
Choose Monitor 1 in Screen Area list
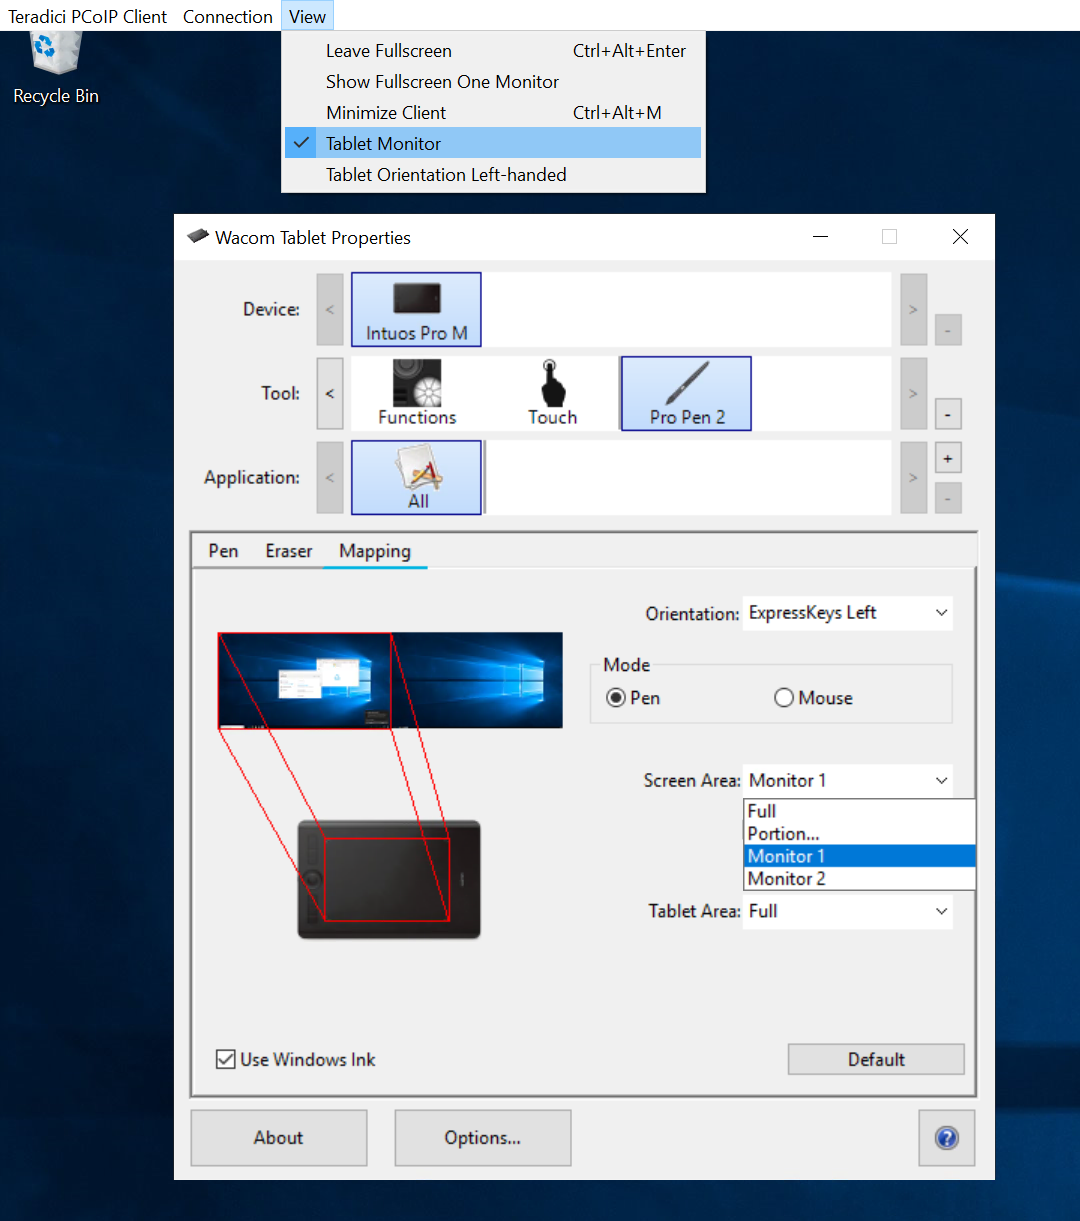[x=860, y=856]
